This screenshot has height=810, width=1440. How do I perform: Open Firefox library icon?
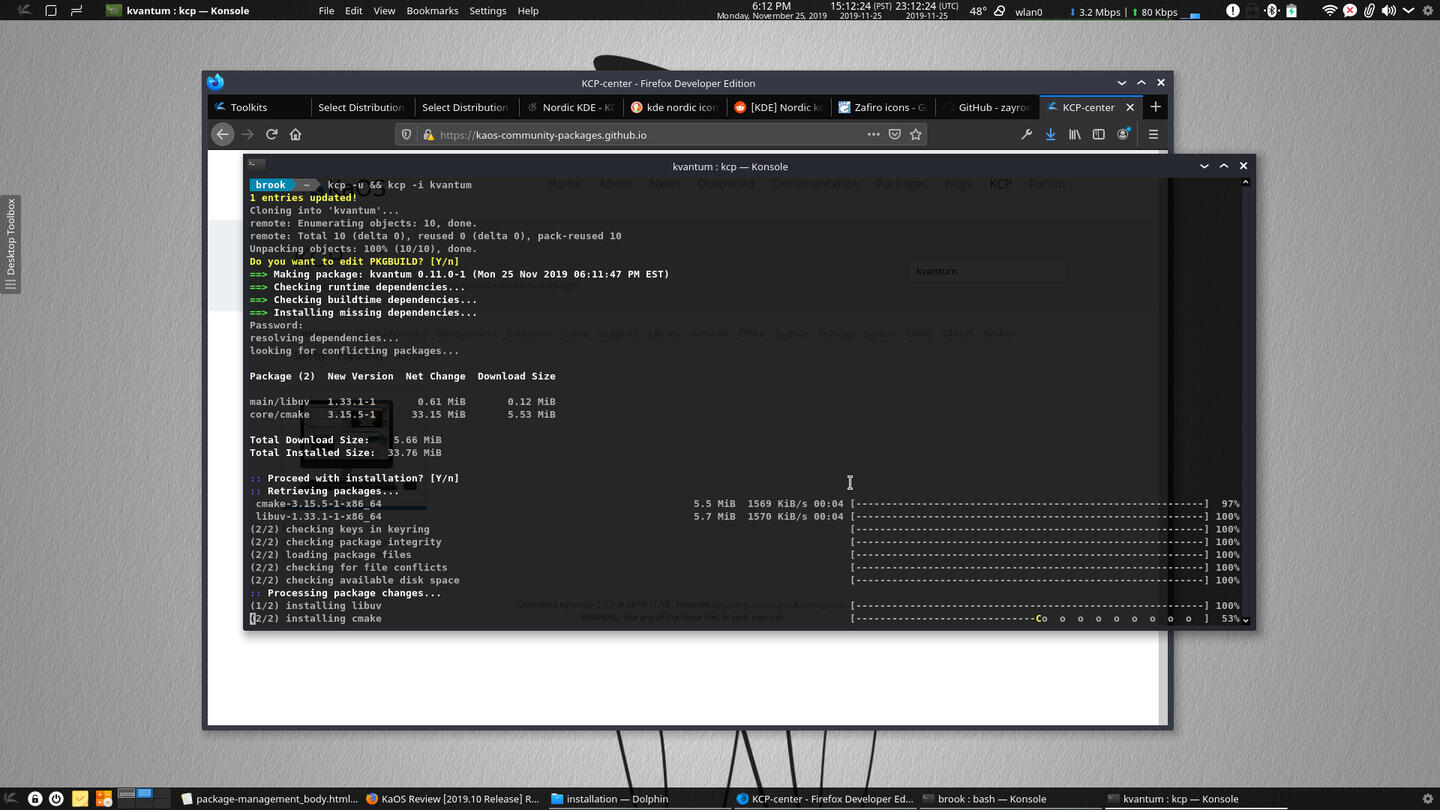coord(1075,134)
